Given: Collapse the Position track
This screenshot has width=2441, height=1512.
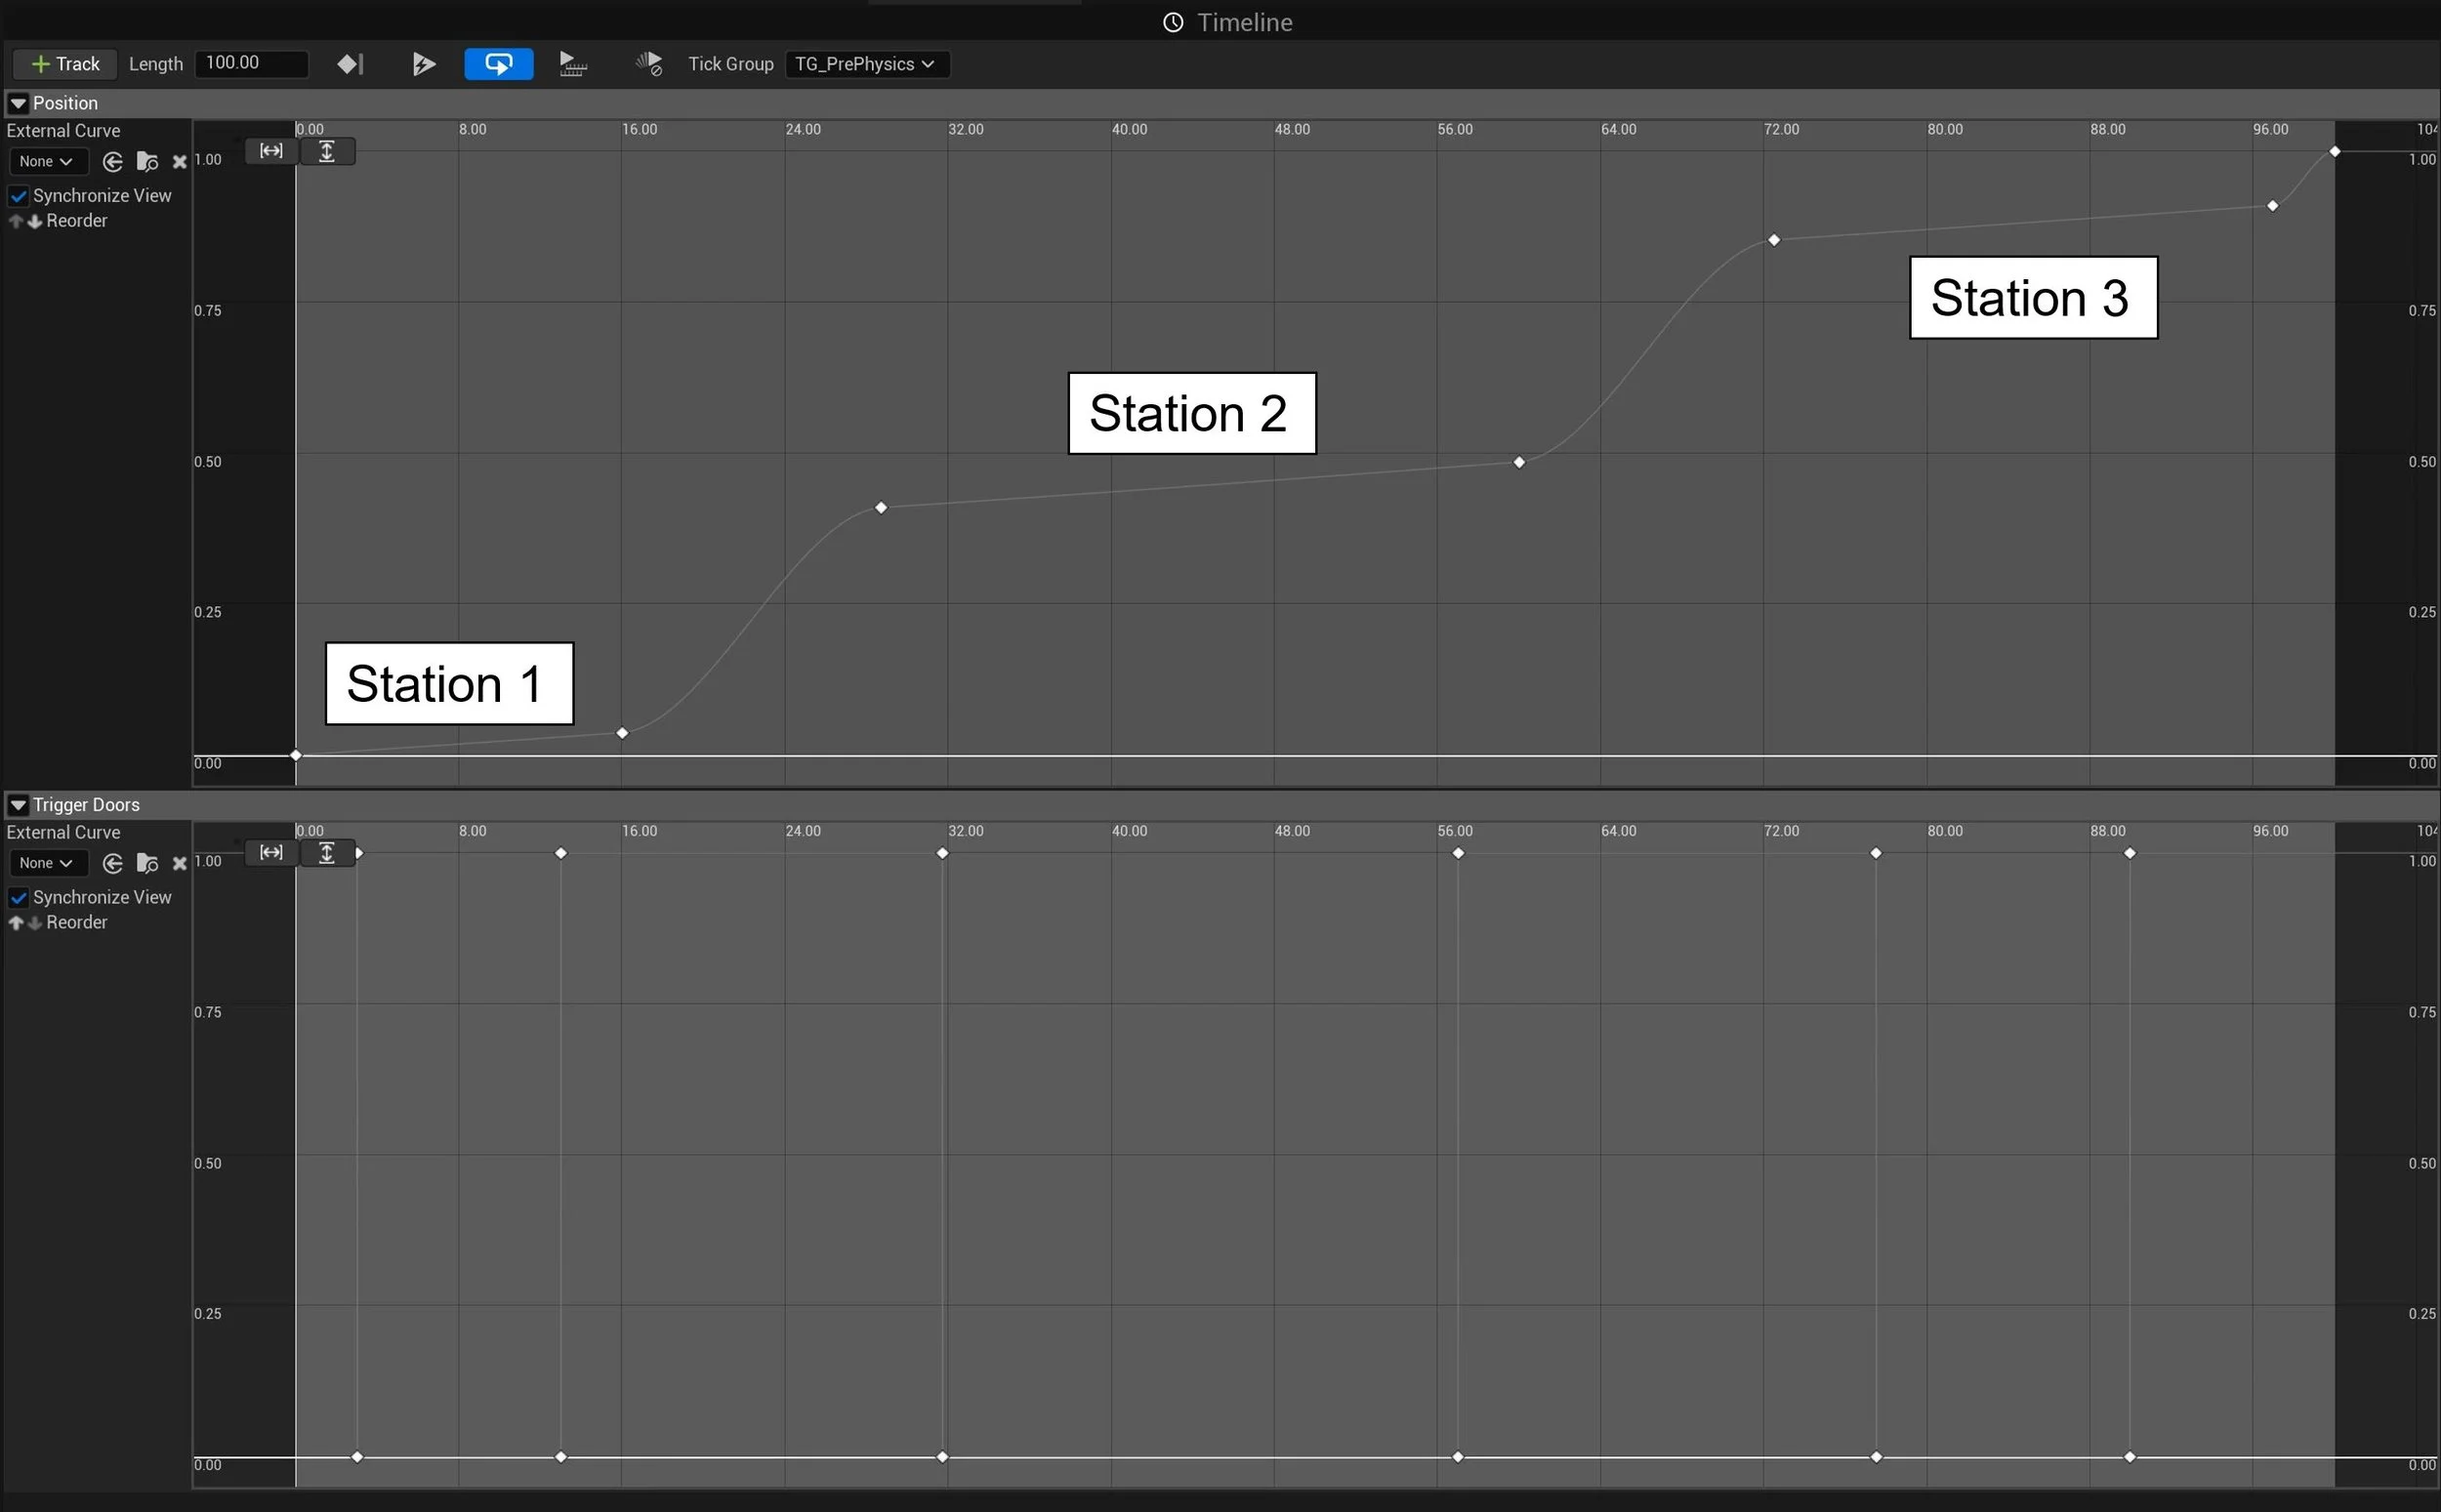Looking at the screenshot, I should tap(18, 103).
